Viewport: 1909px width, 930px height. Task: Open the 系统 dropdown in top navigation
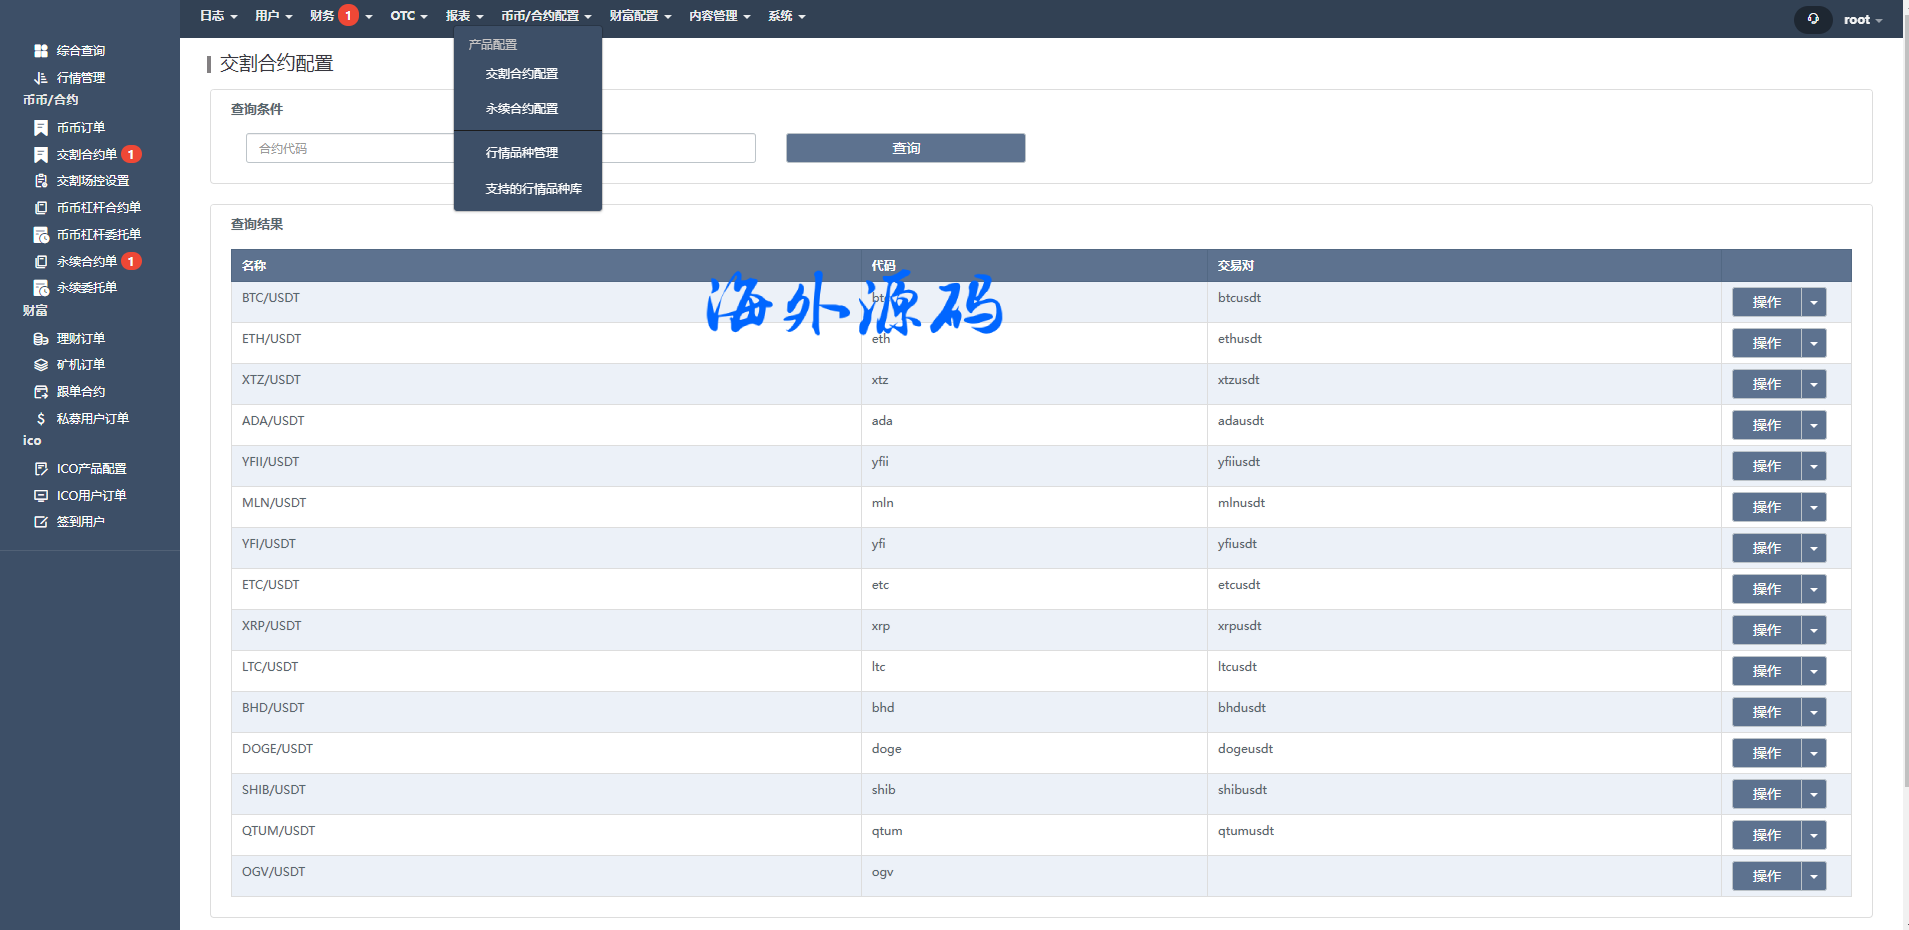pos(786,16)
